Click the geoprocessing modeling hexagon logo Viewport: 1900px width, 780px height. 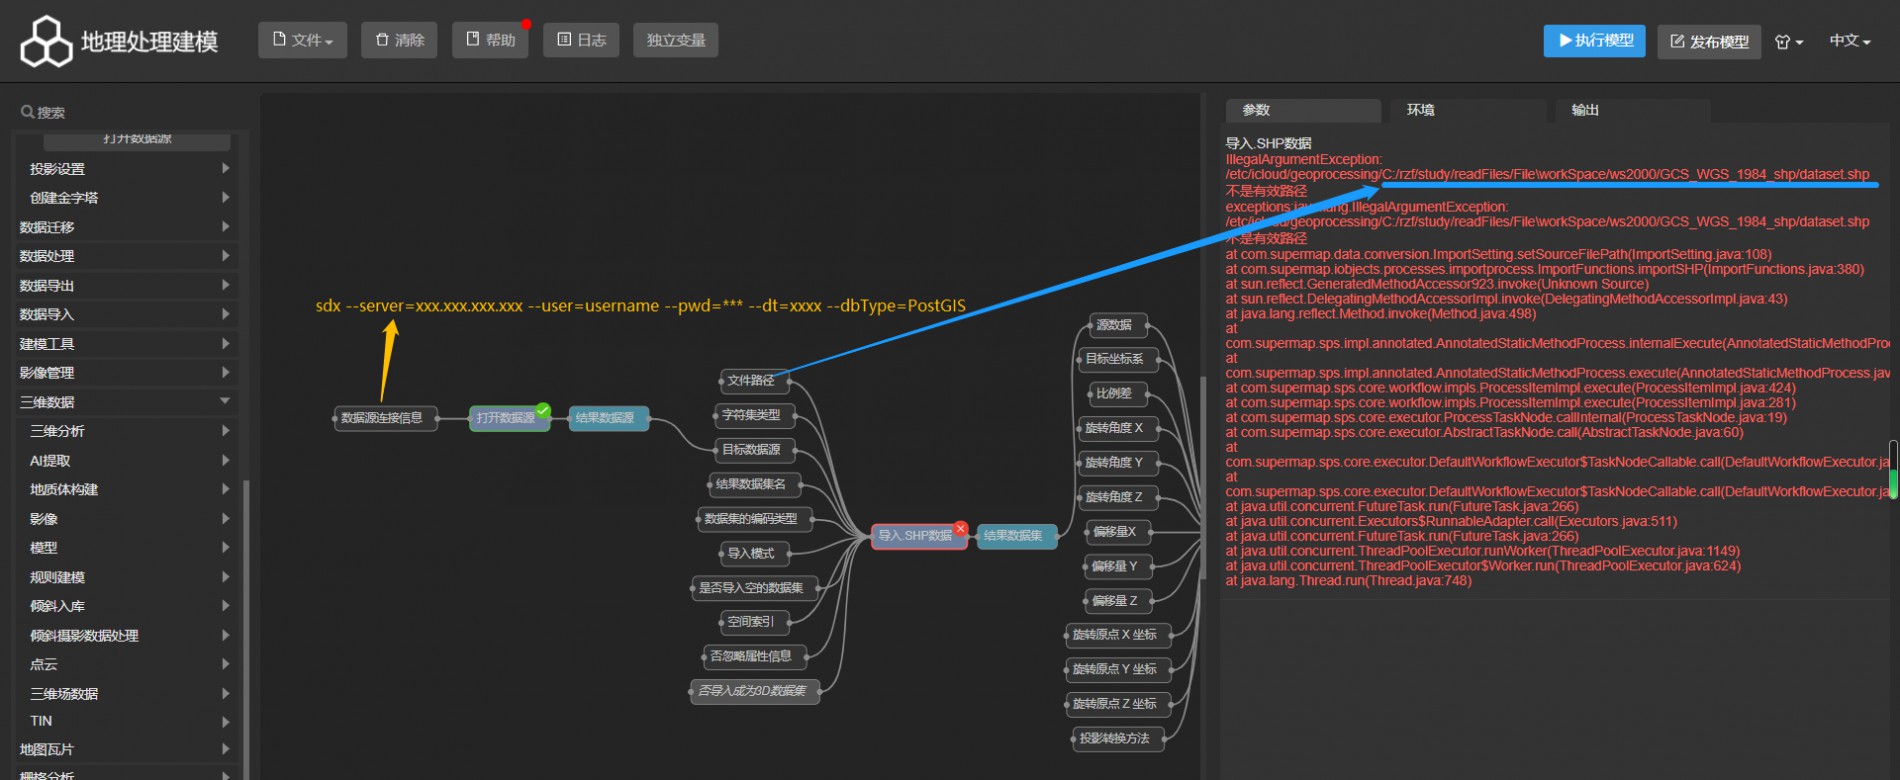[x=46, y=42]
